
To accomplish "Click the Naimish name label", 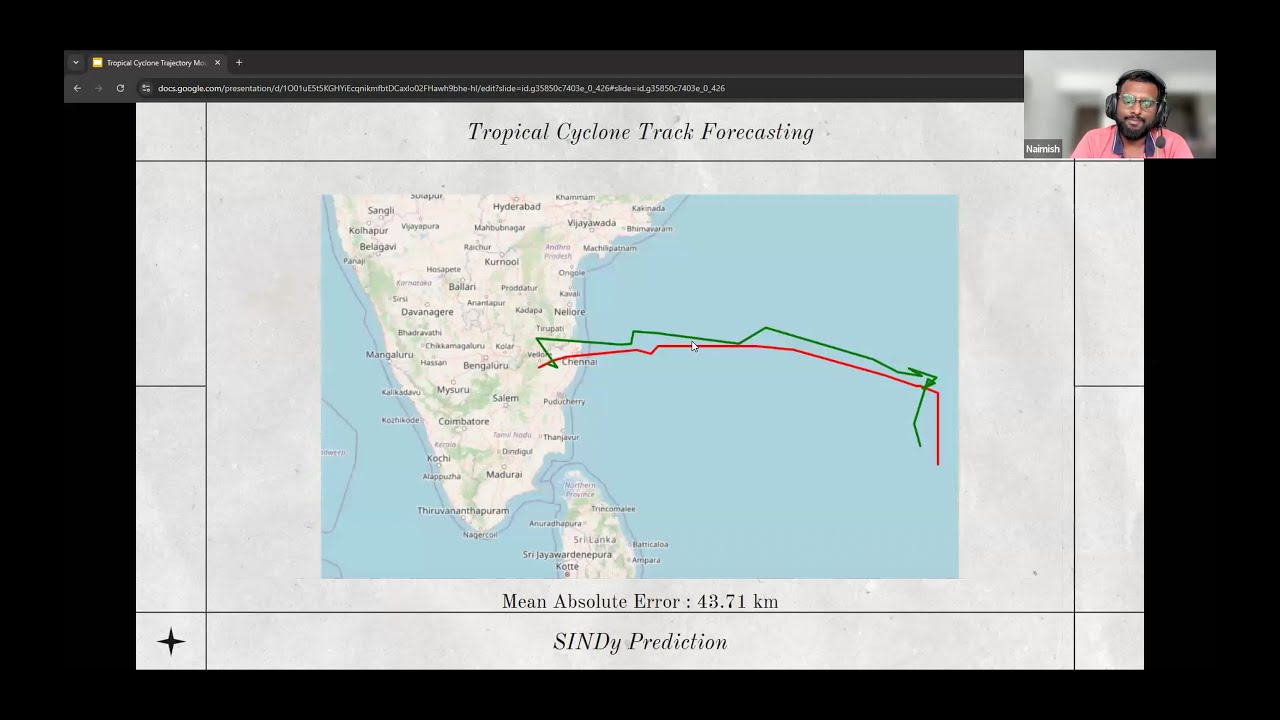I will [x=1042, y=149].
